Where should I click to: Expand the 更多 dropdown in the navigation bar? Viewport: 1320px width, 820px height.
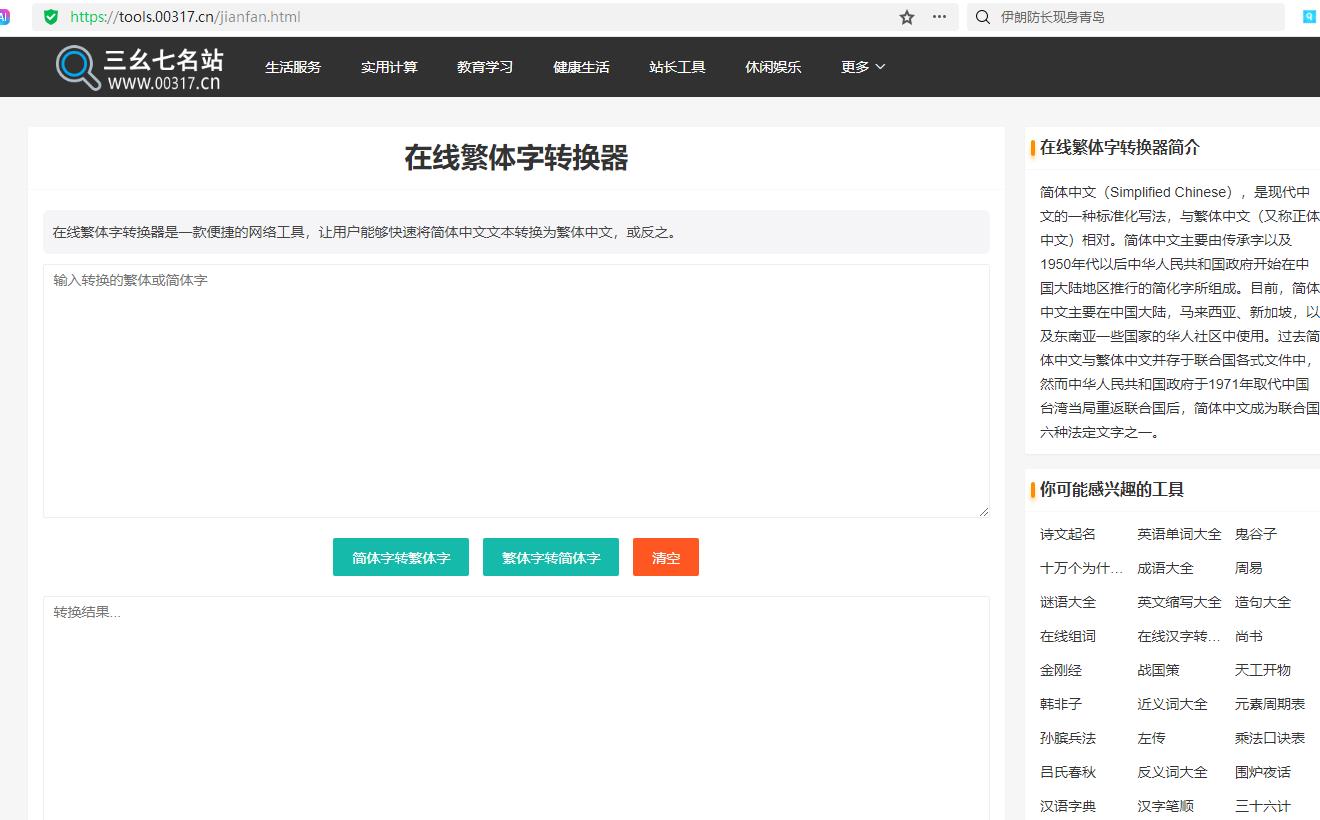[x=861, y=67]
